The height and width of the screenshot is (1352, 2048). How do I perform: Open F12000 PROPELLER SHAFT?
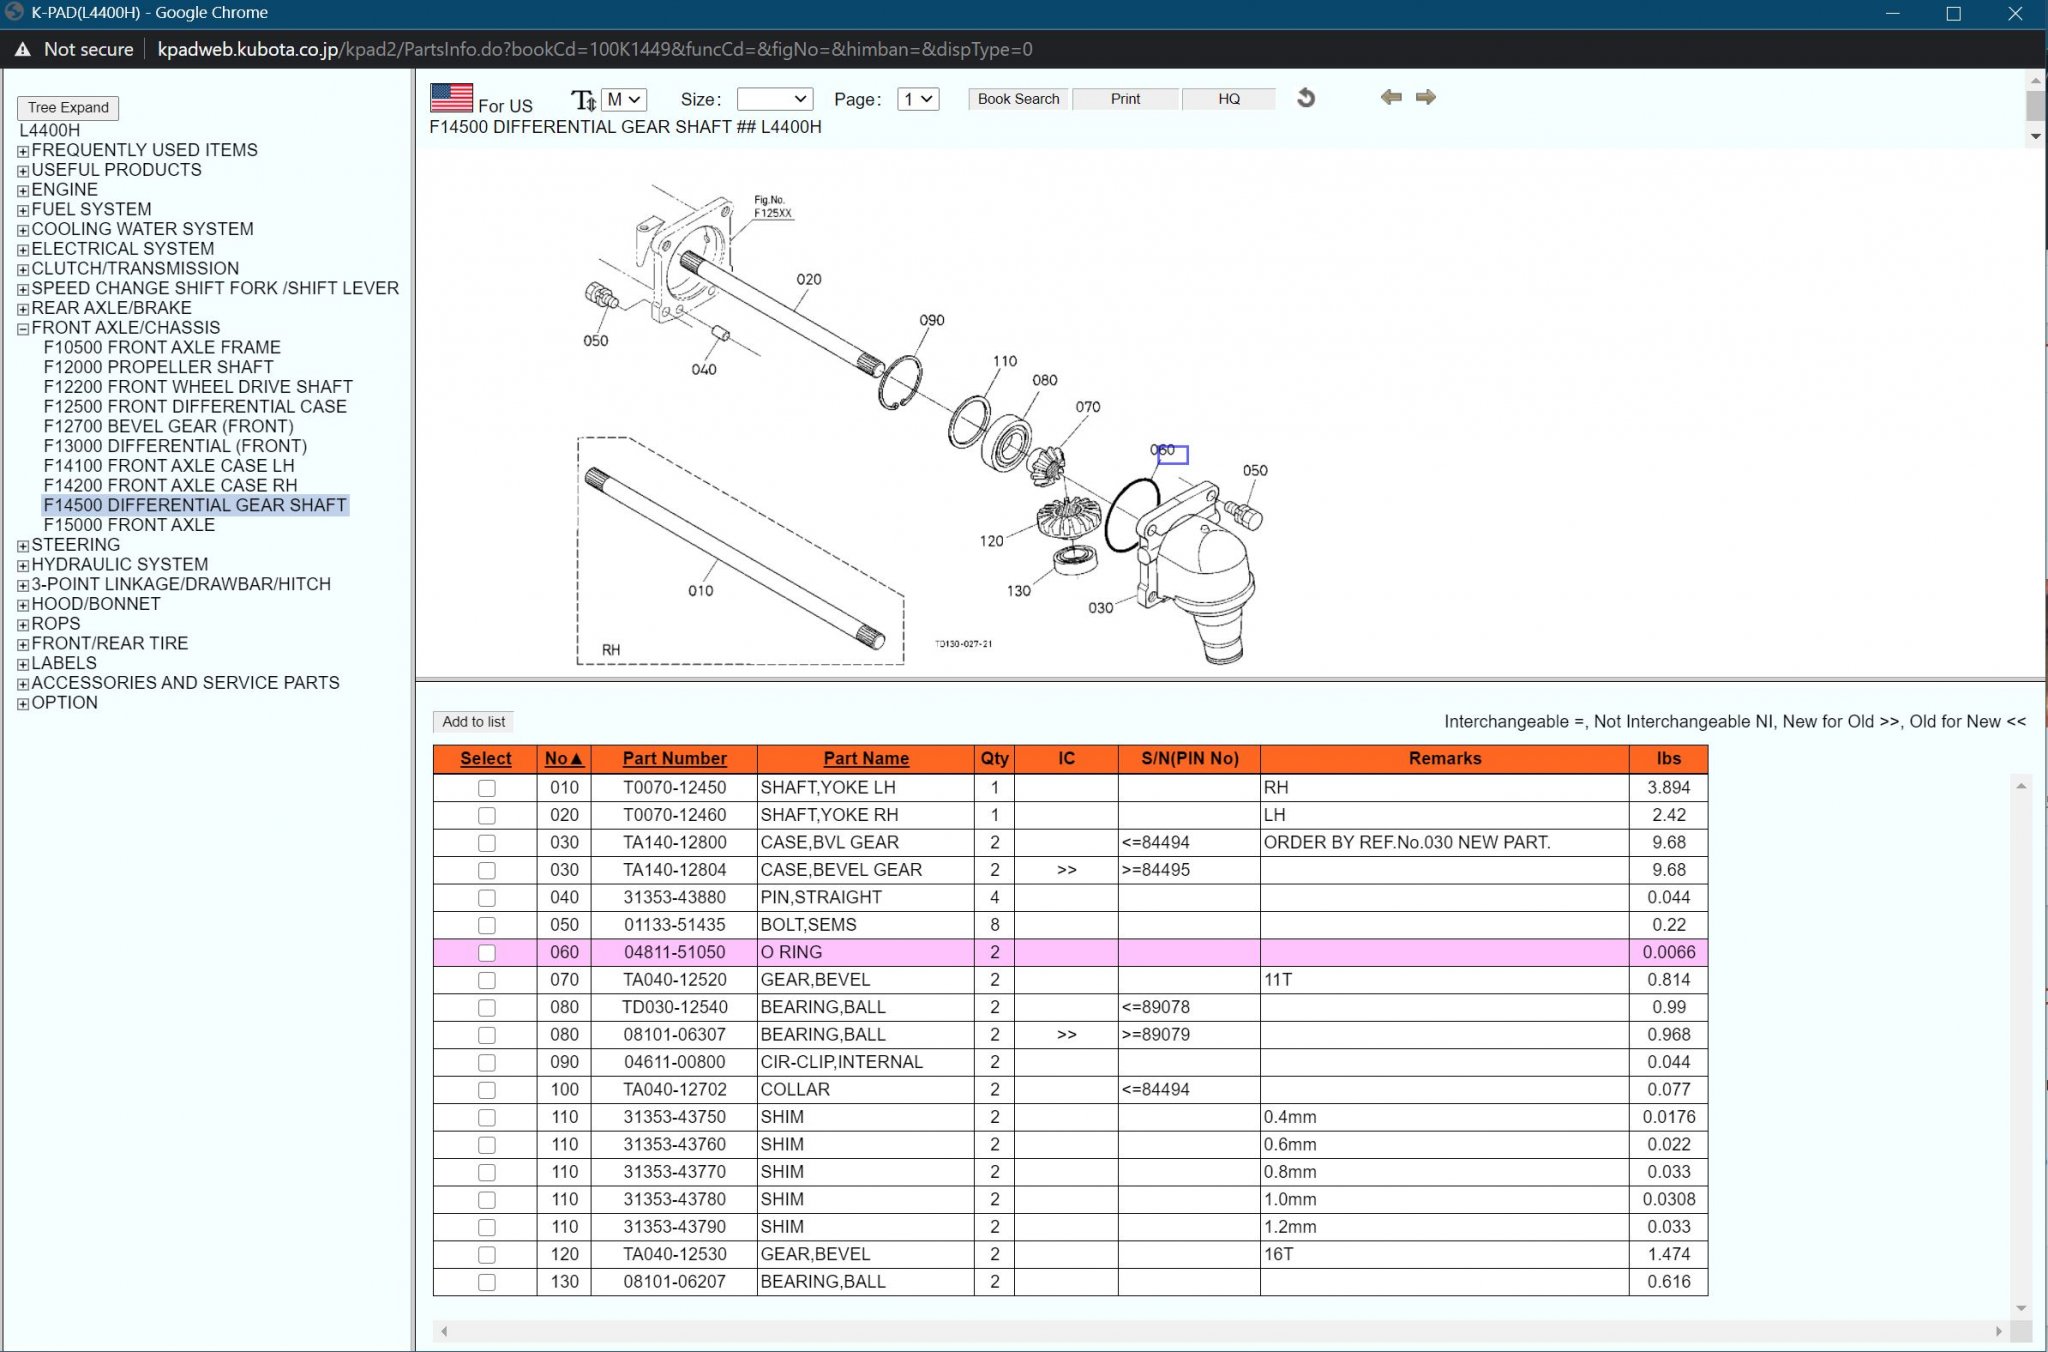158,367
